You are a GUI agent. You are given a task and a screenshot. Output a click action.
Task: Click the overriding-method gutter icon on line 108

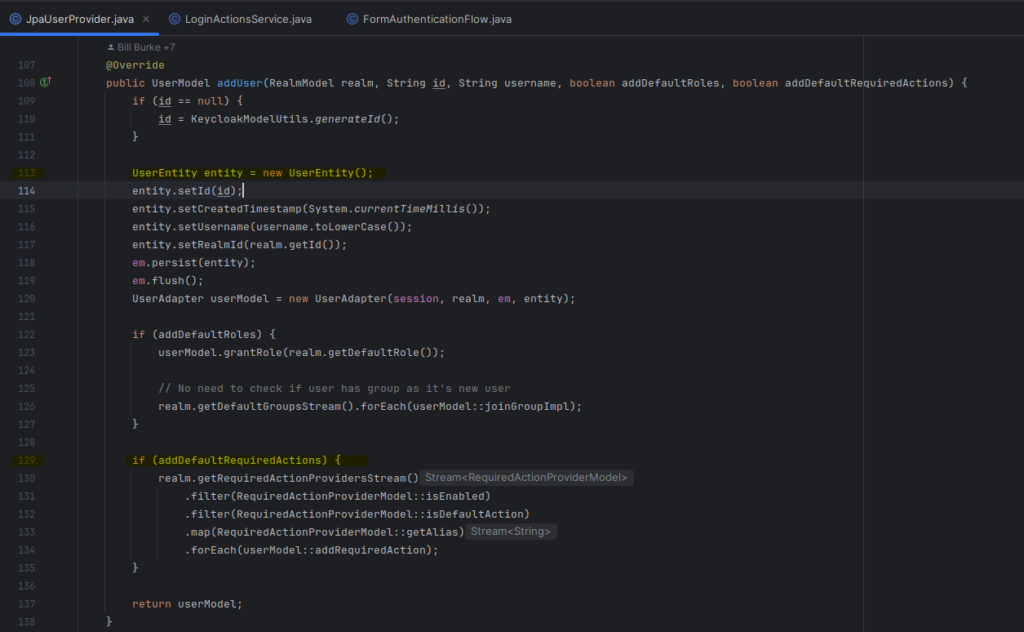coord(45,83)
